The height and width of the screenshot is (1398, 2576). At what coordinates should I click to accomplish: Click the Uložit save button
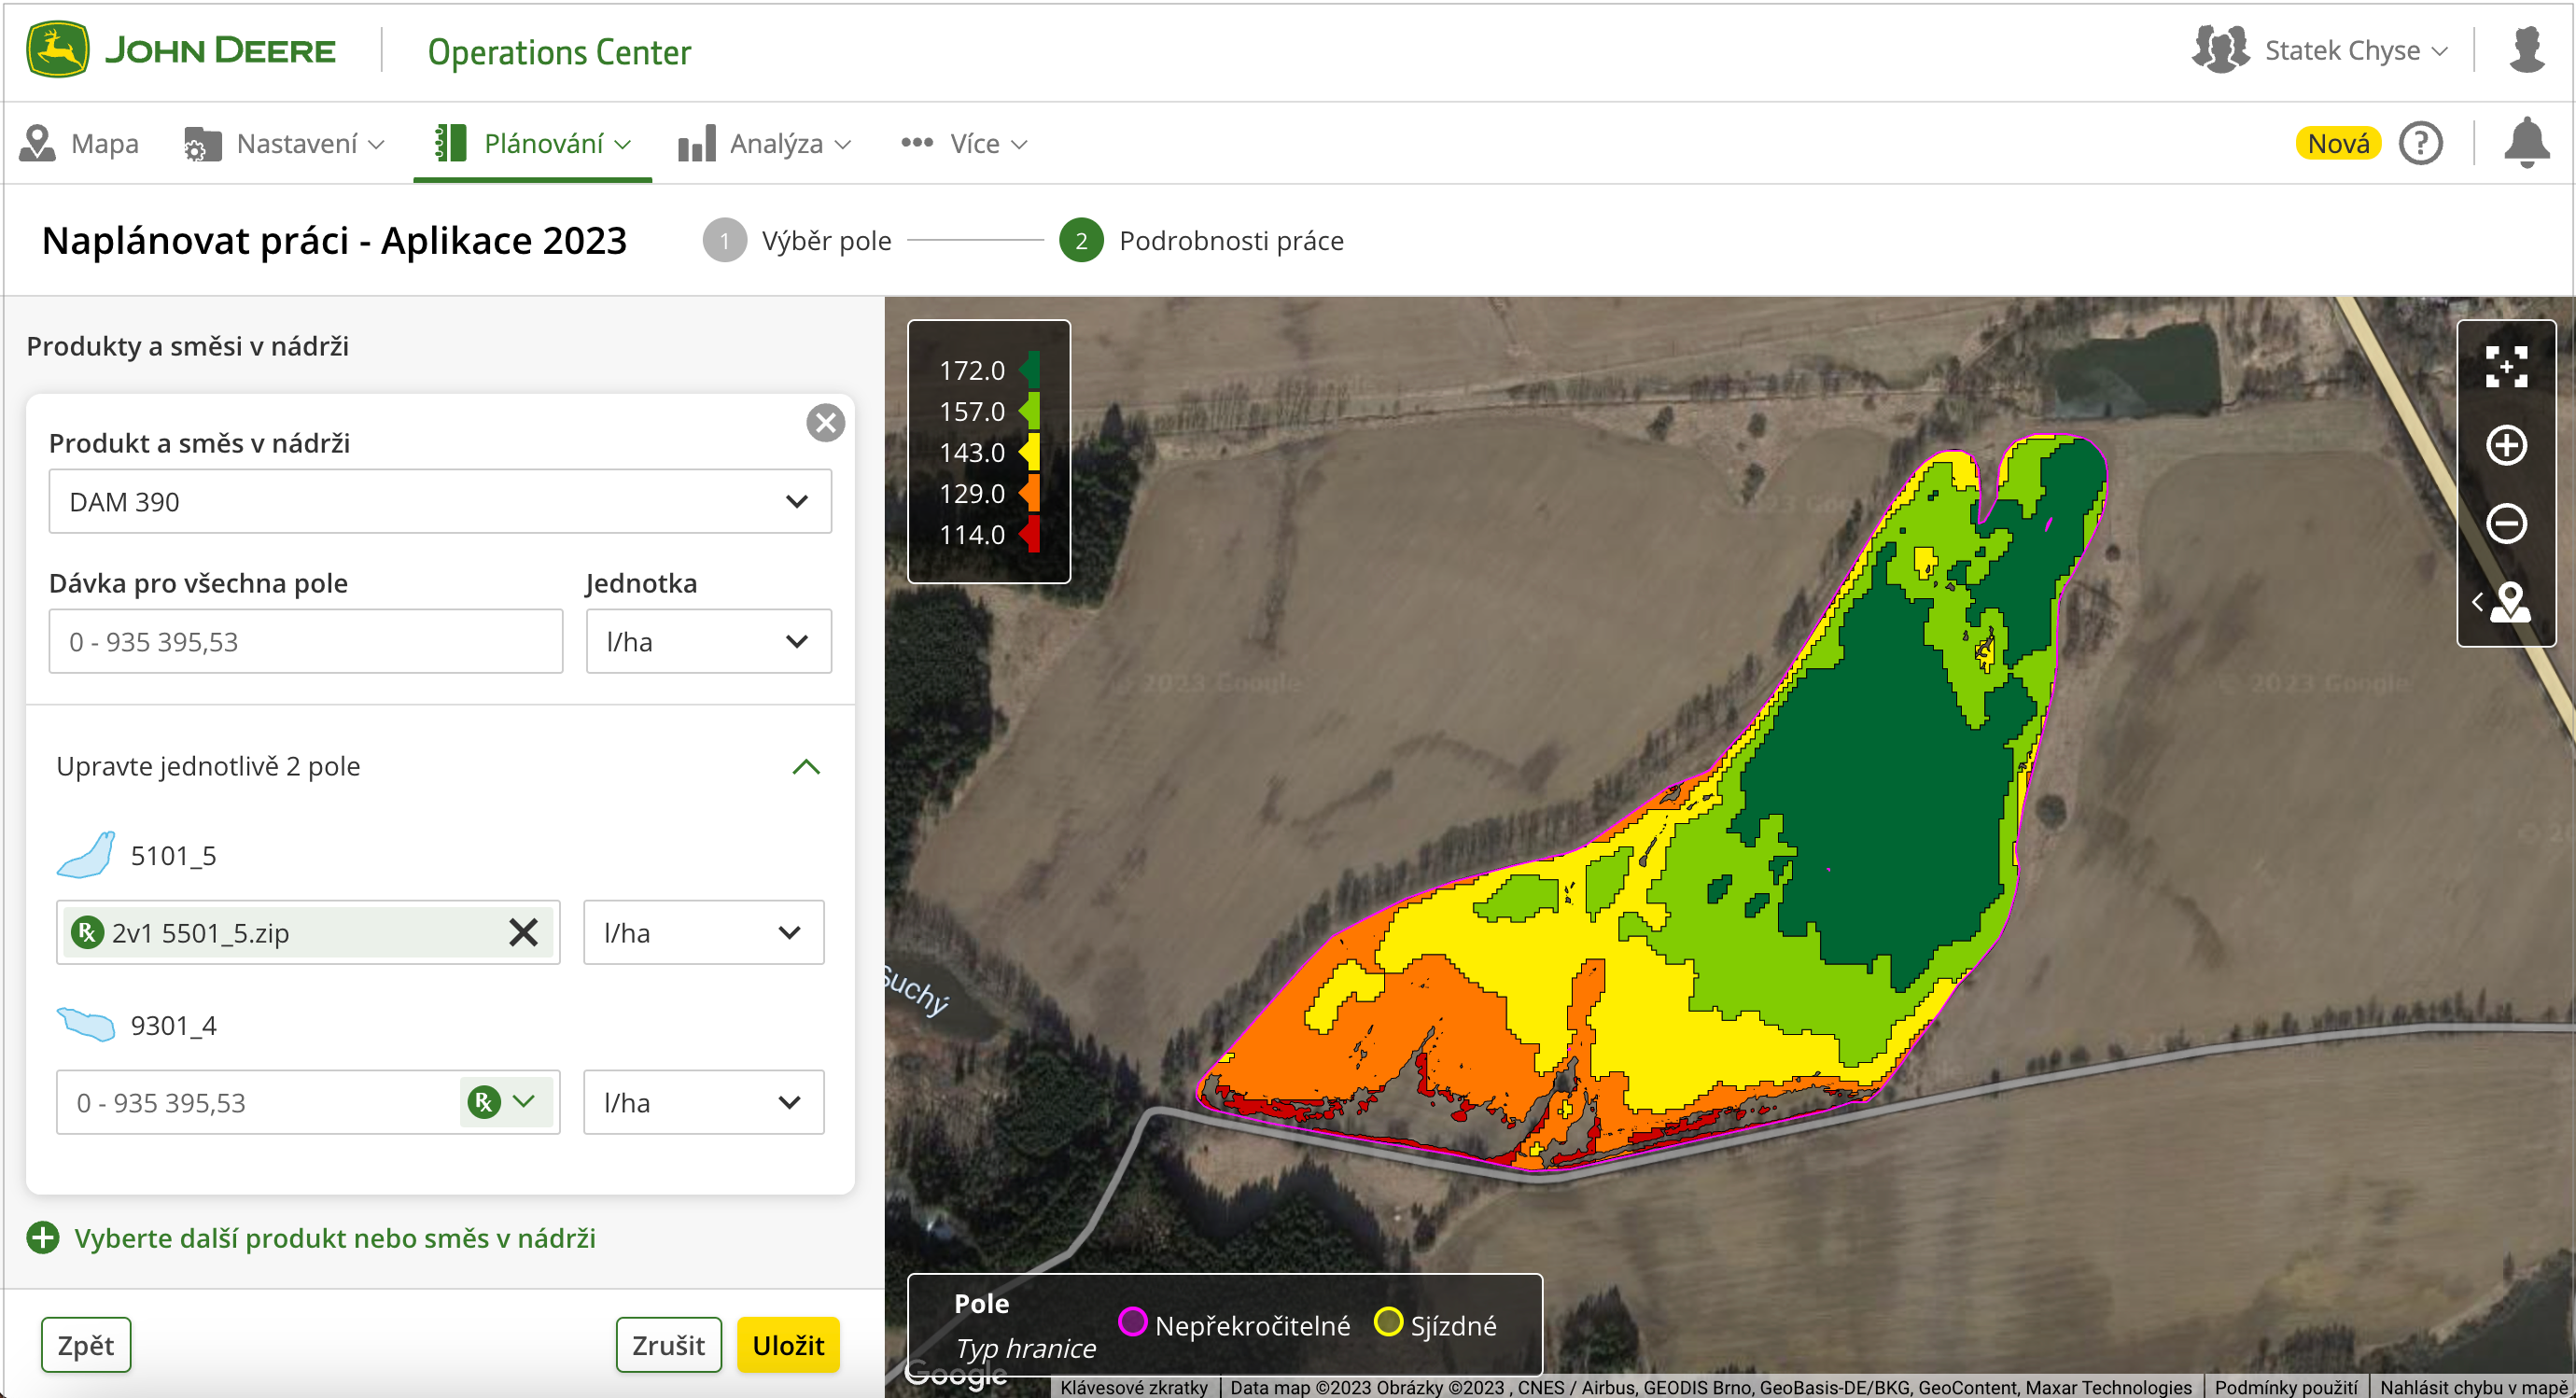pos(789,1347)
